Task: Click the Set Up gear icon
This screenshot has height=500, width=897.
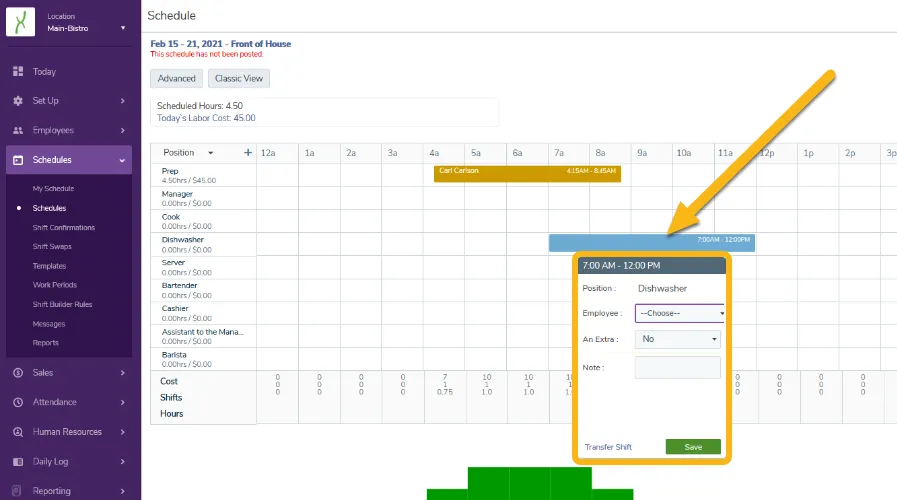Action: [x=18, y=101]
